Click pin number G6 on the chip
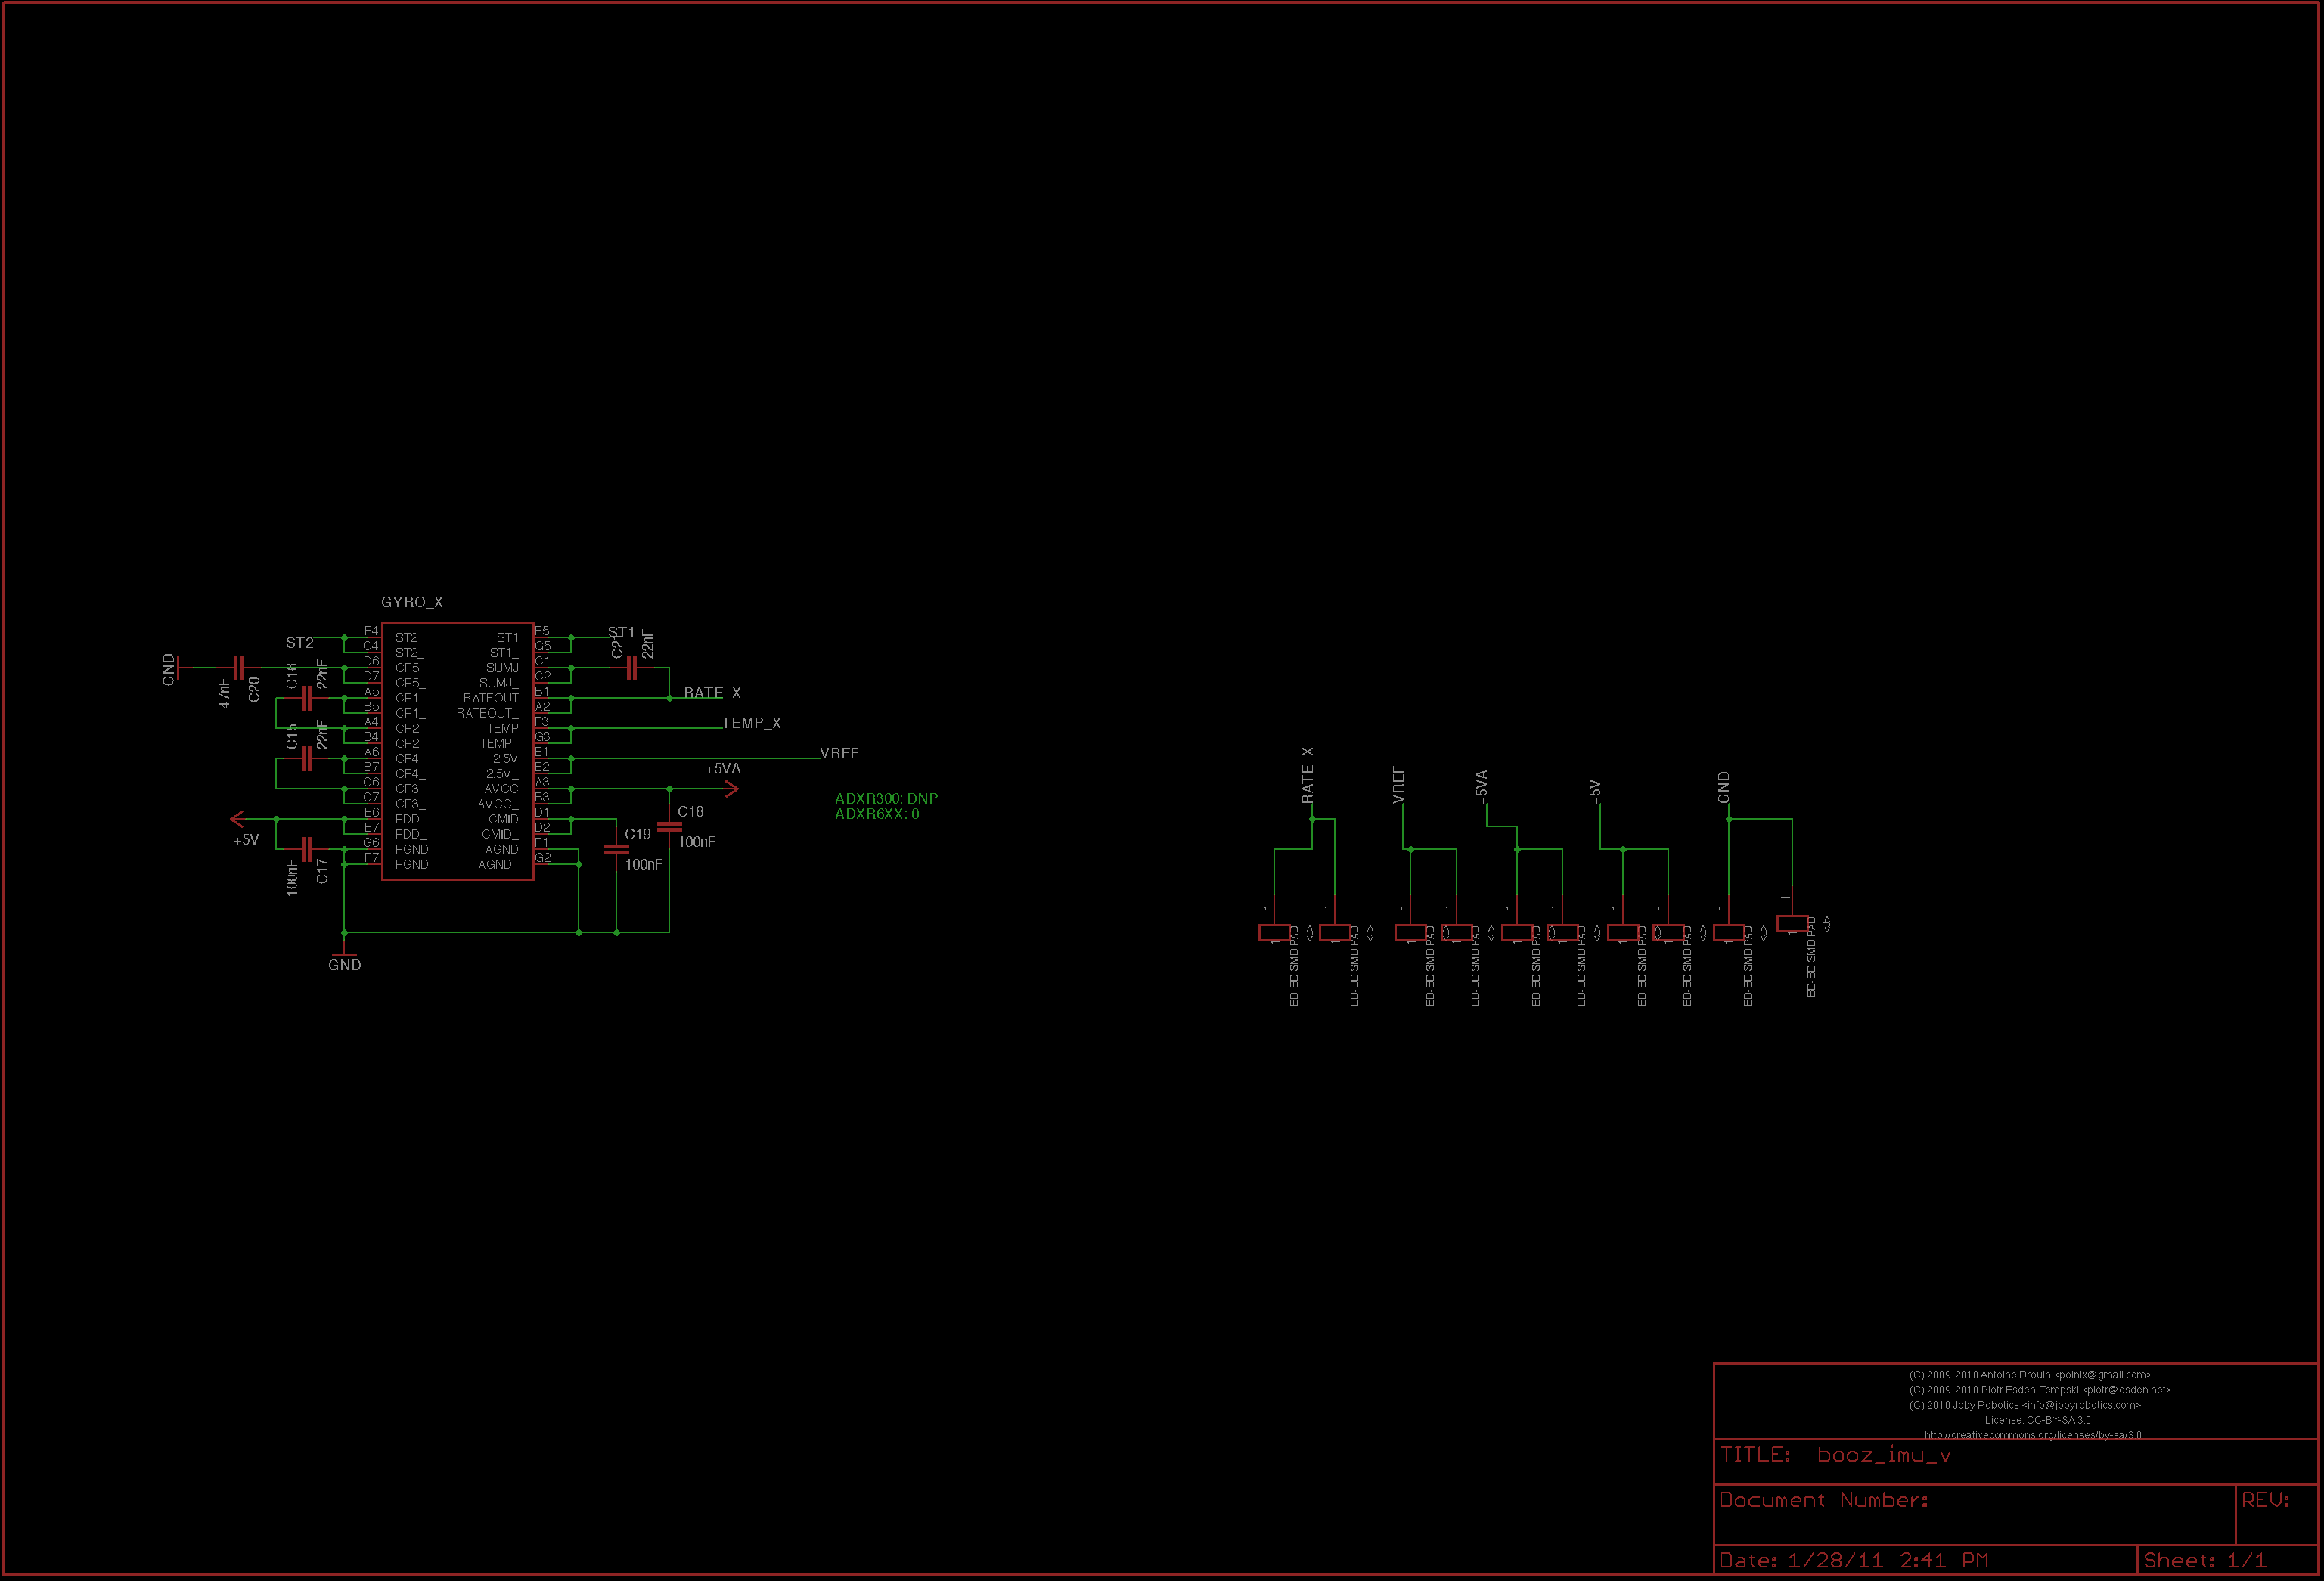 point(371,842)
